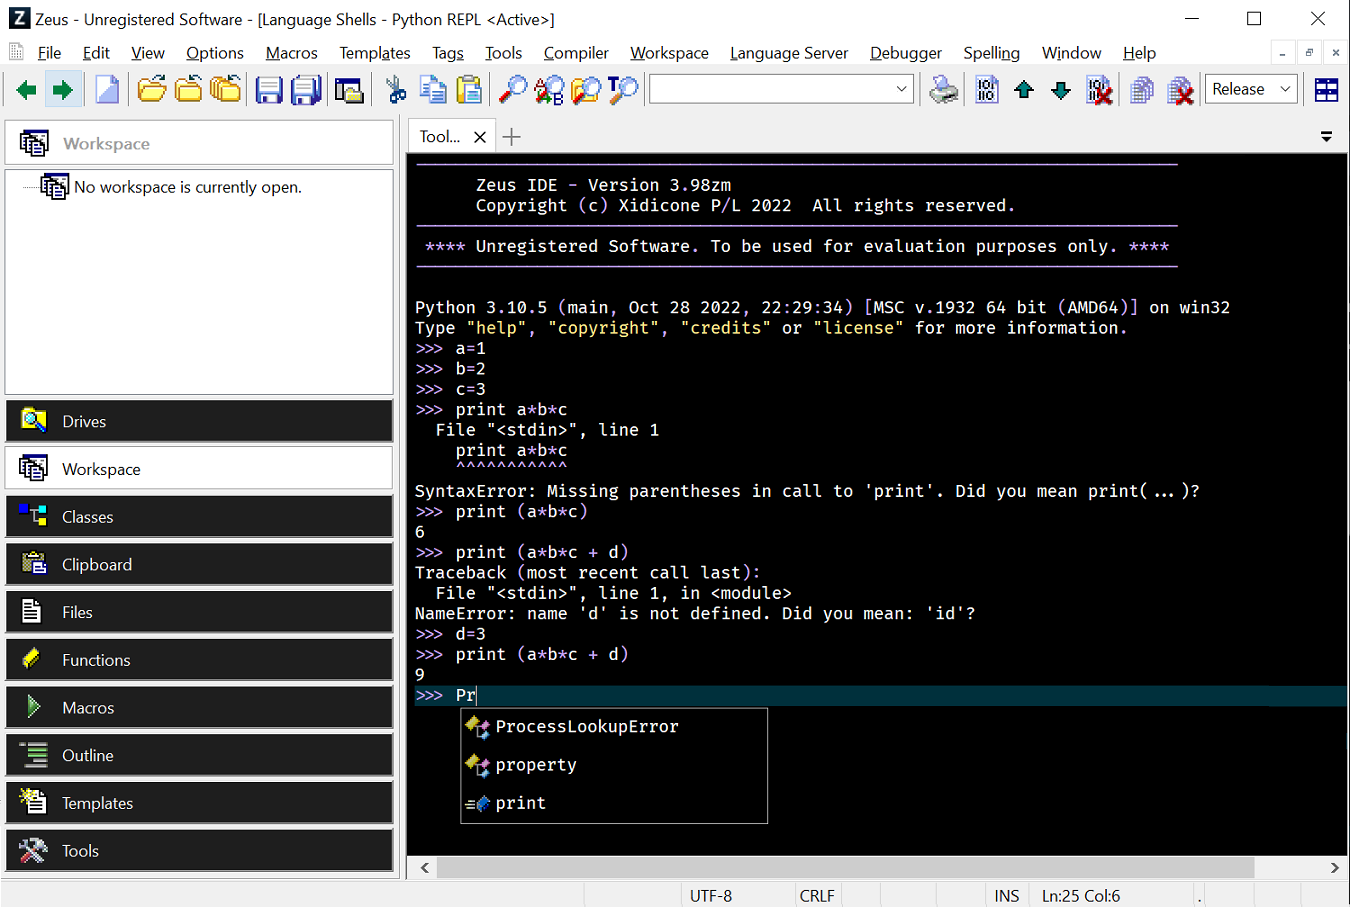Screen dimensions: 1350x908
Task: Open the Debugger menu
Action: point(906,53)
